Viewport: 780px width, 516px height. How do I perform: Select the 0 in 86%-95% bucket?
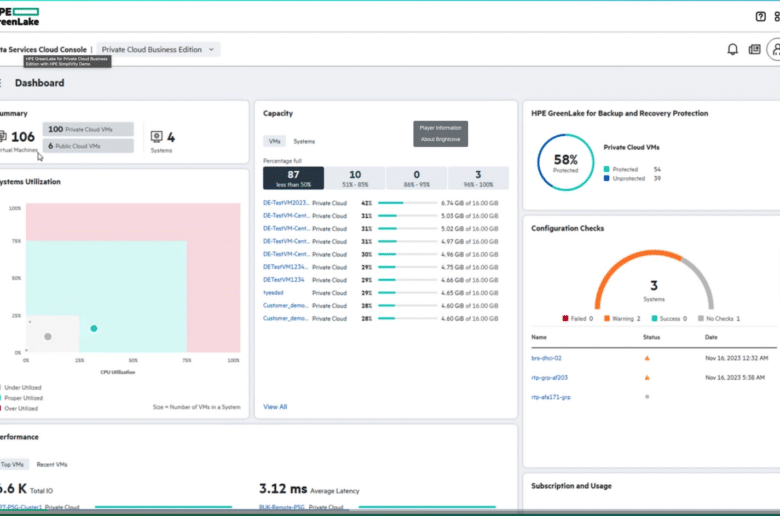[x=416, y=178]
